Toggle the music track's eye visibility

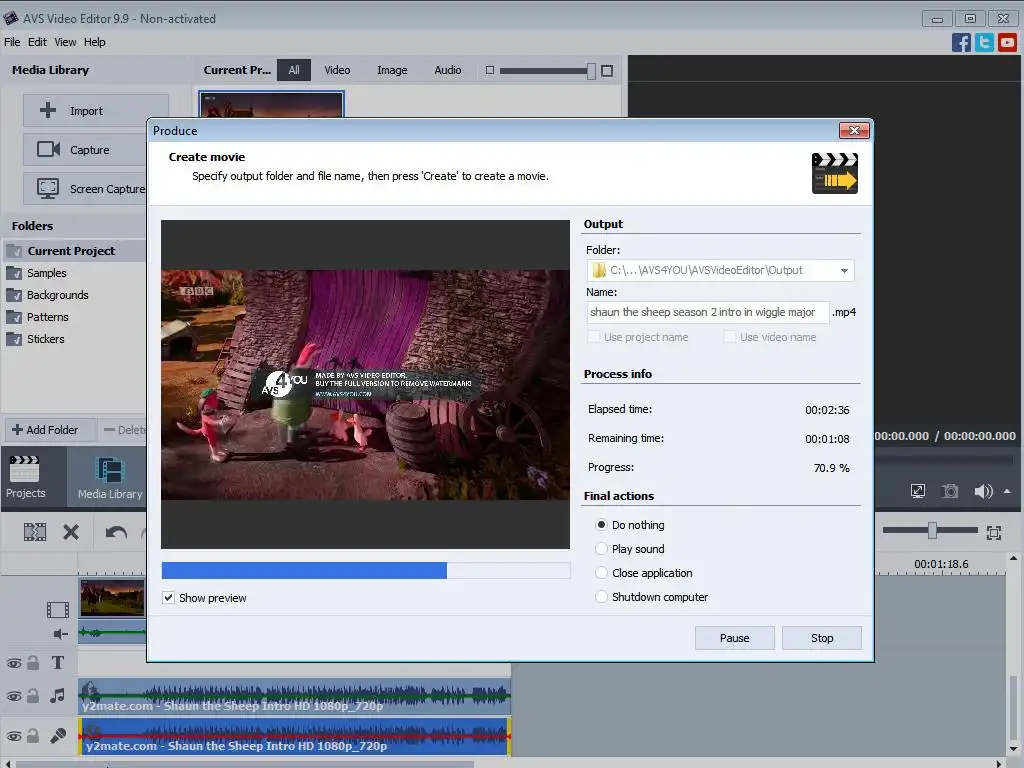14,696
